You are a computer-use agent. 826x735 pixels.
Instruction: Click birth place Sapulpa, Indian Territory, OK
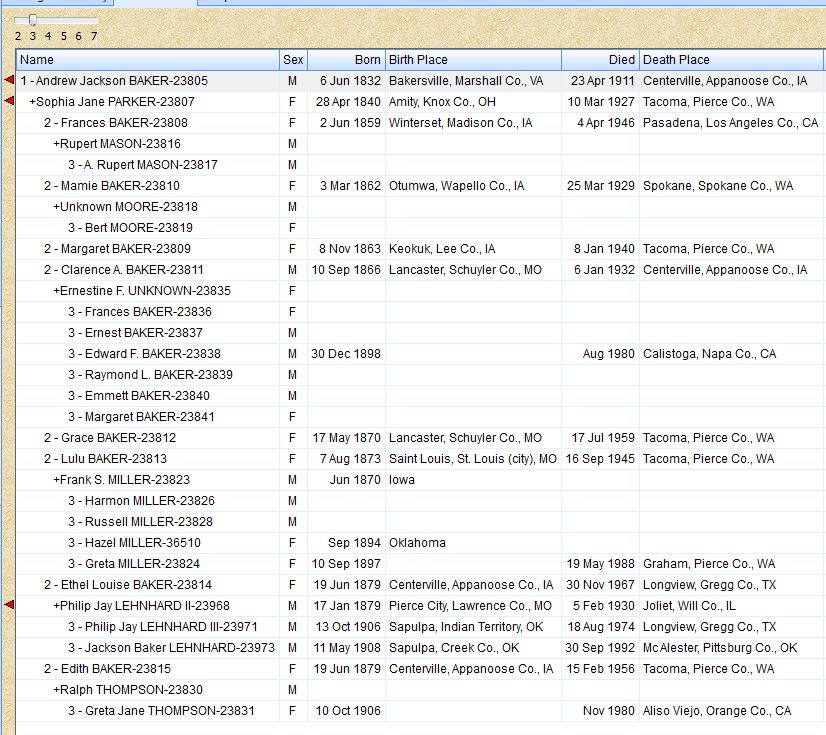pos(466,627)
